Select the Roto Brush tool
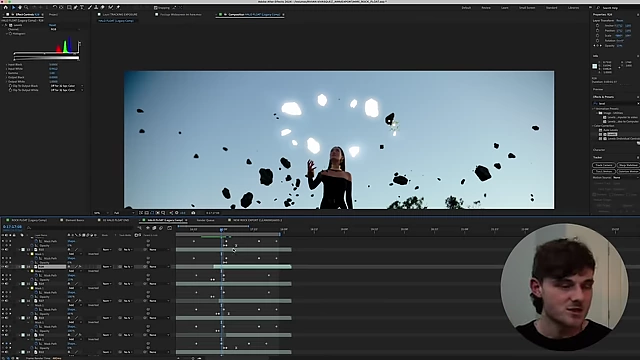Viewport: 640px width, 360px height. (x=111, y=7)
